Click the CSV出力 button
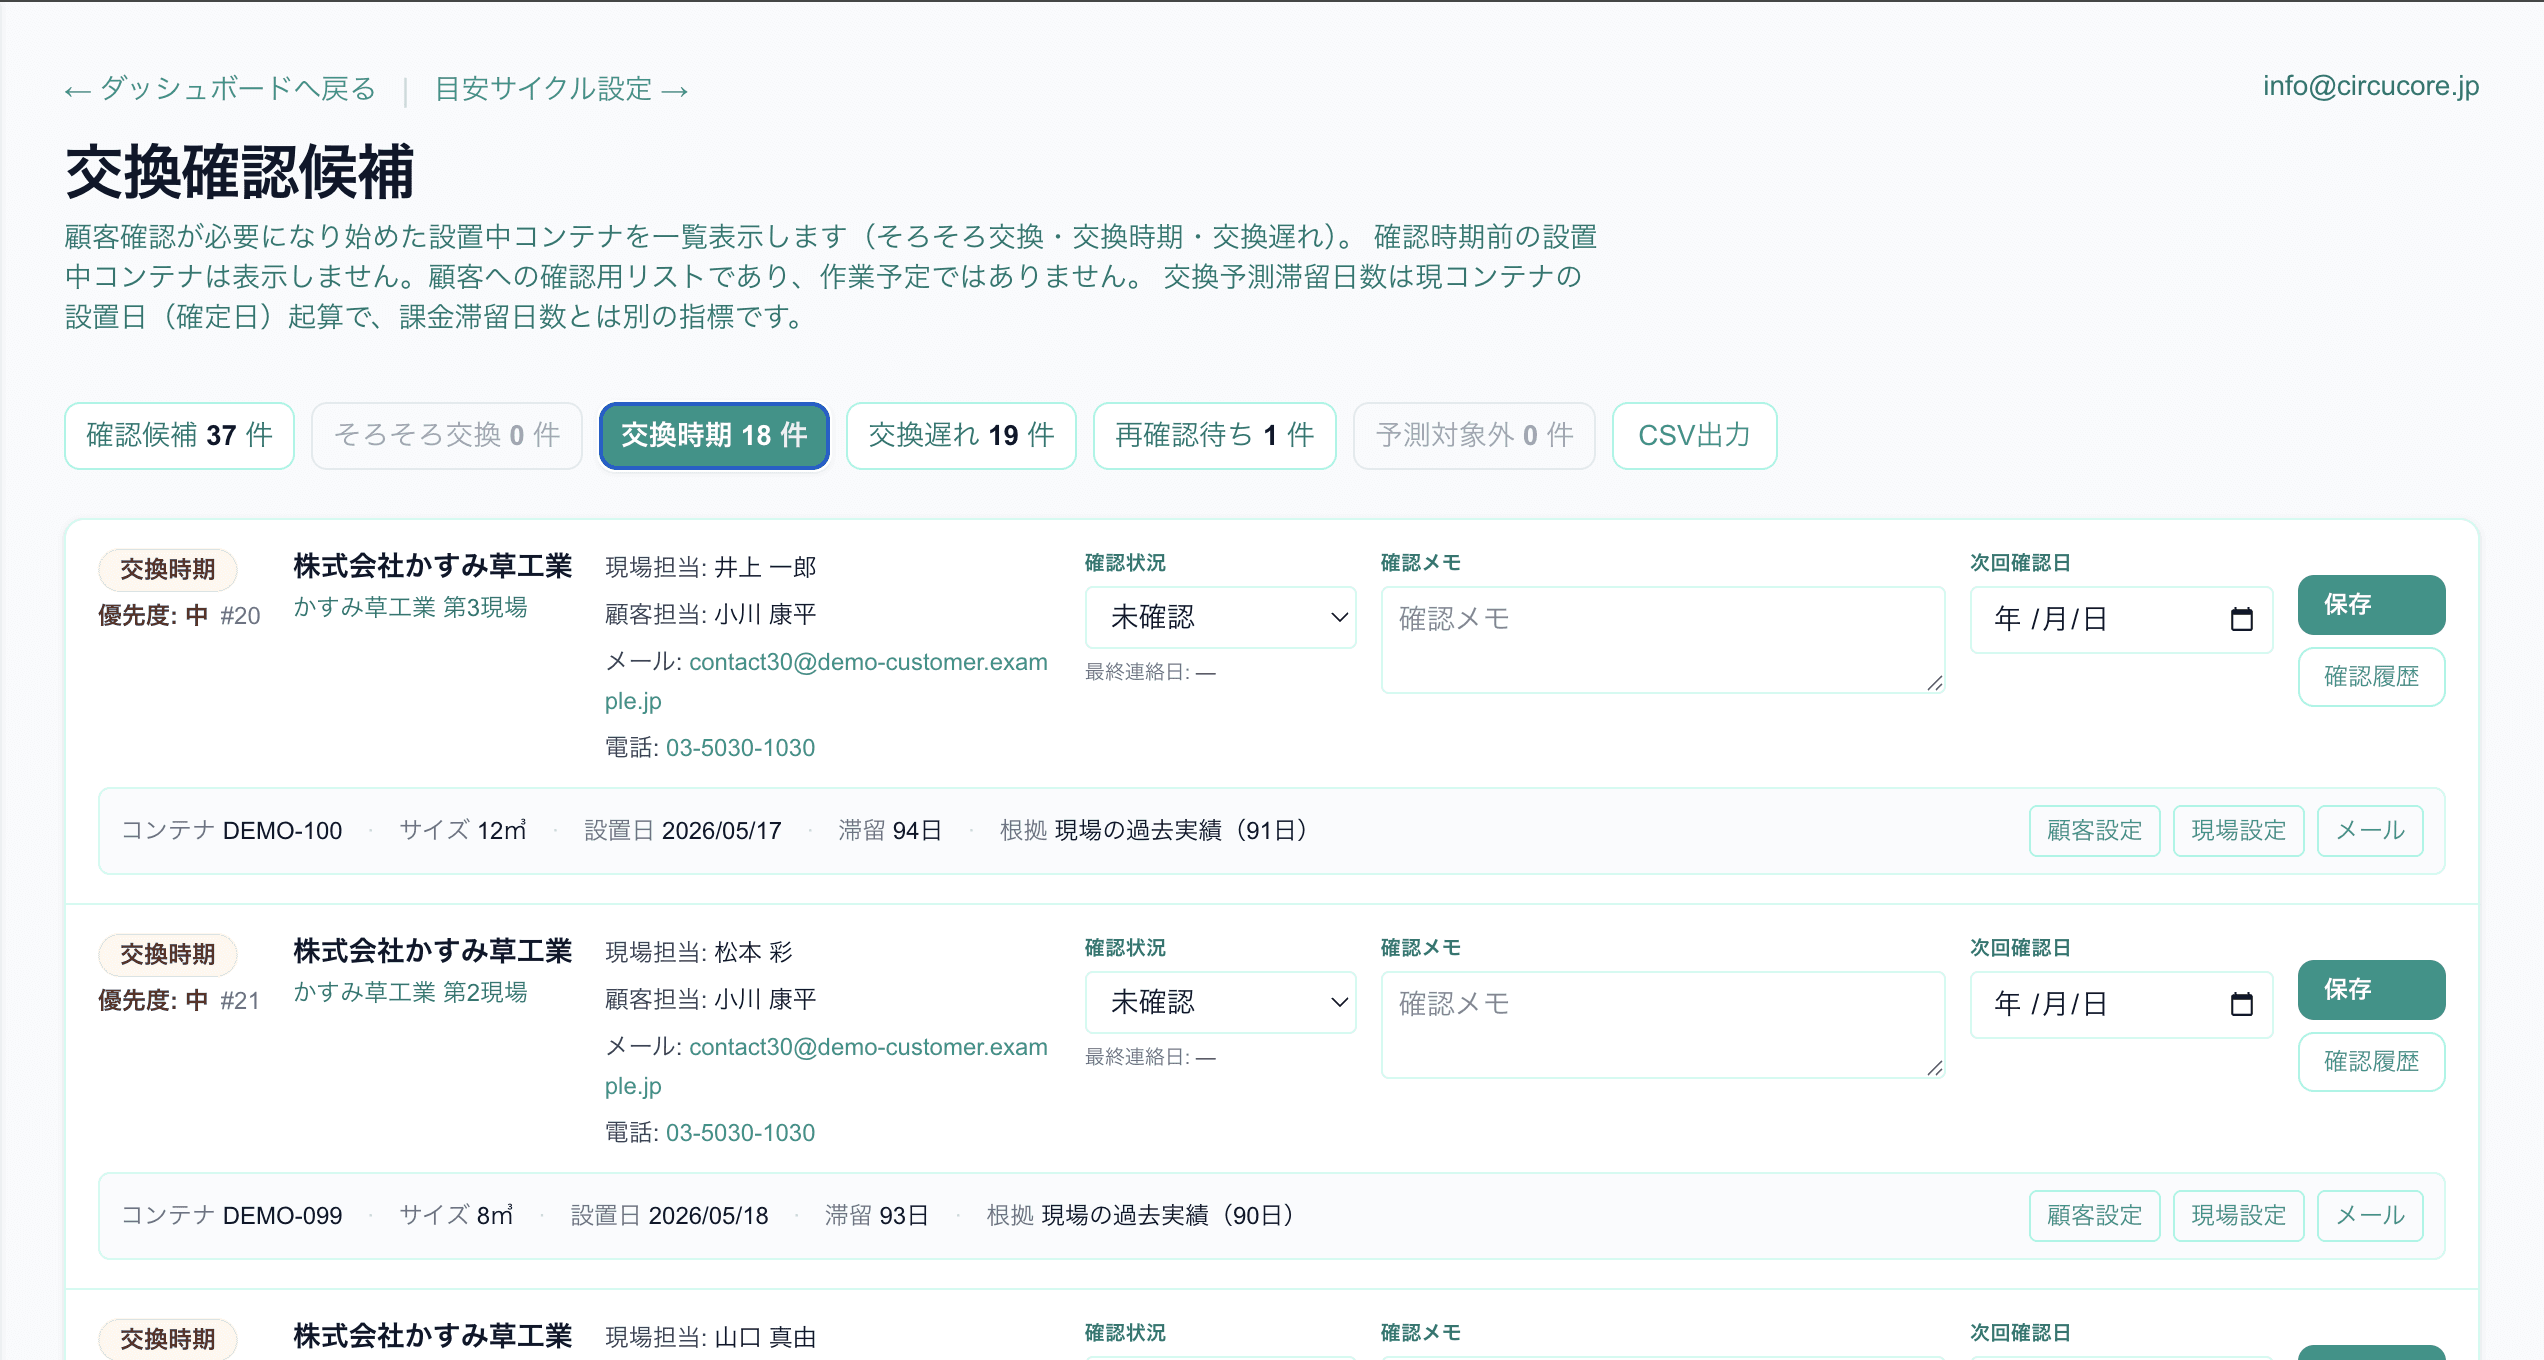The image size is (2544, 1360). pyautogui.click(x=1694, y=435)
